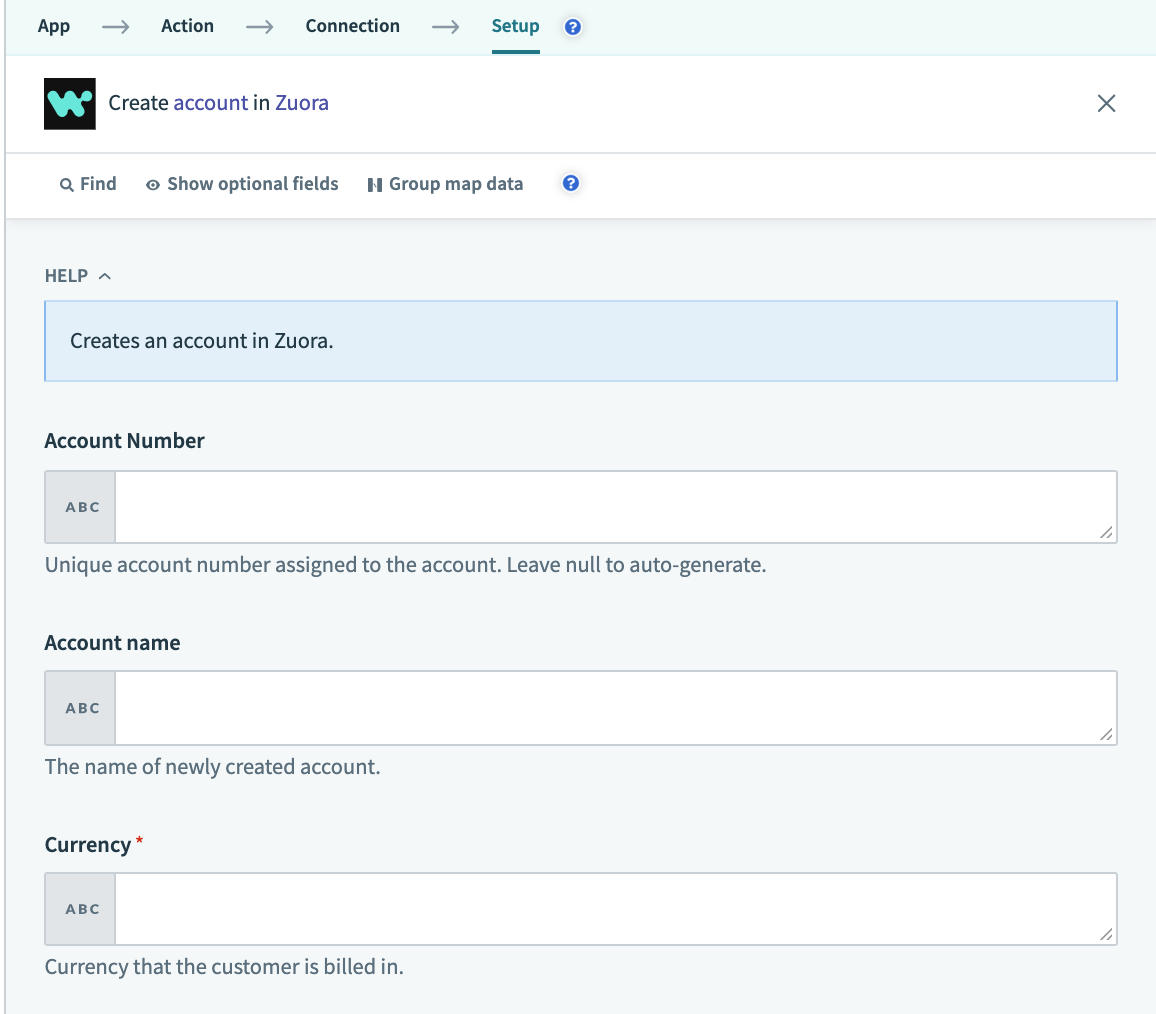Switch to the App step
Image resolution: width=1156 pixels, height=1014 pixels.
[x=54, y=27]
